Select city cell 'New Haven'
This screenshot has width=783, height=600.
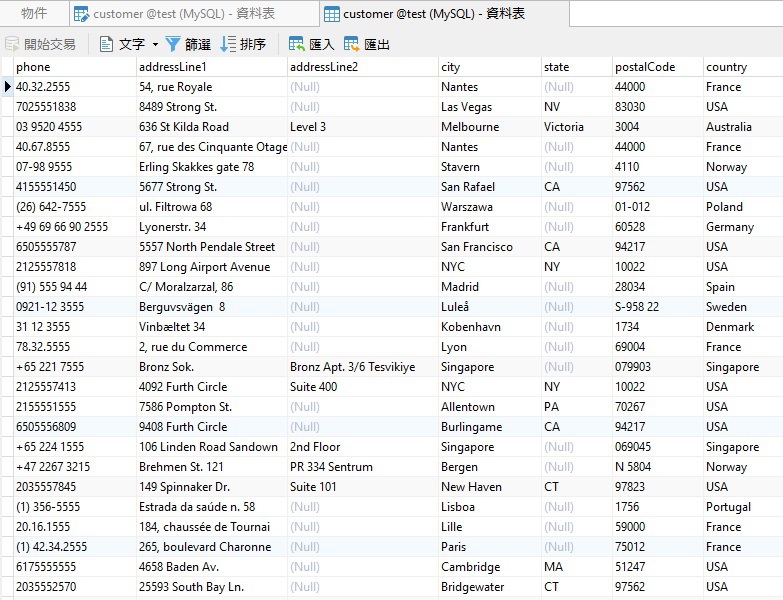[490, 487]
